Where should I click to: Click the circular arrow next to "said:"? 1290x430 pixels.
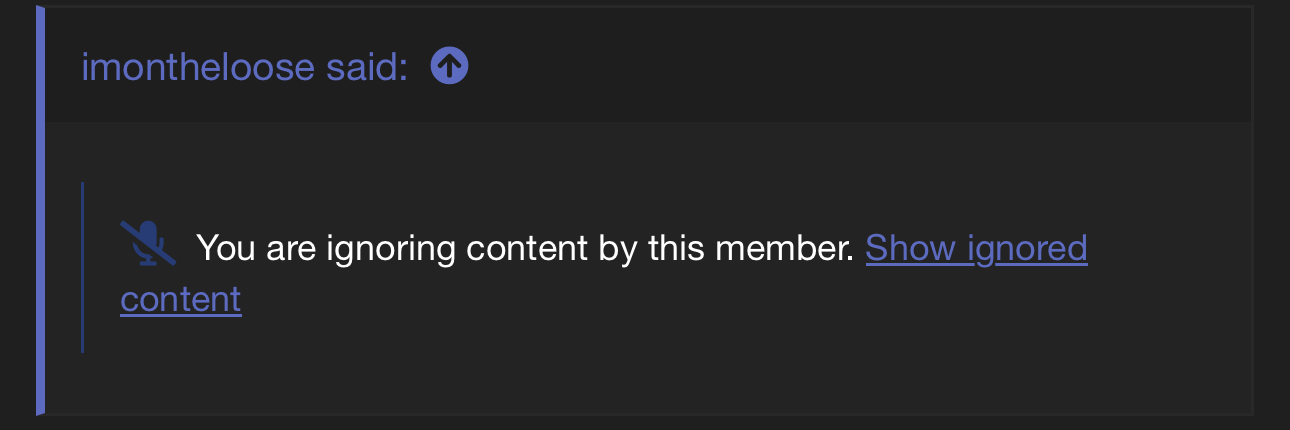point(449,67)
